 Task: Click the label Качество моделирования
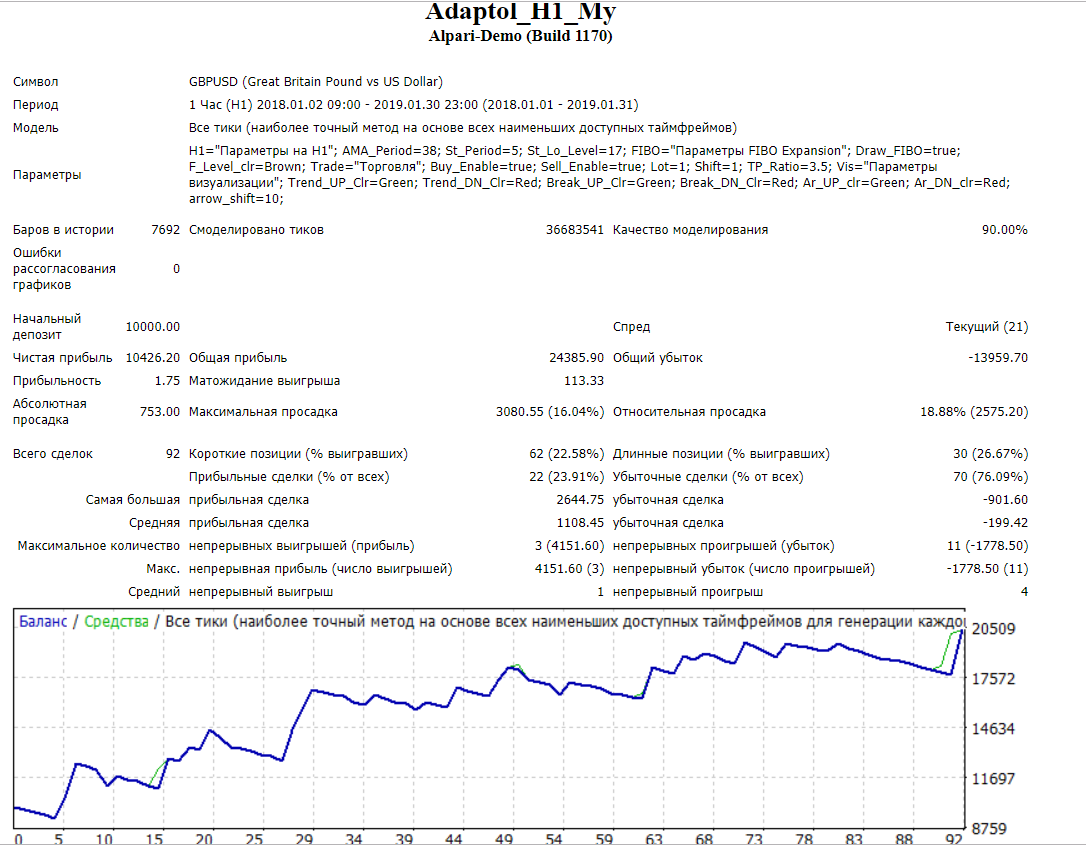click(690, 230)
